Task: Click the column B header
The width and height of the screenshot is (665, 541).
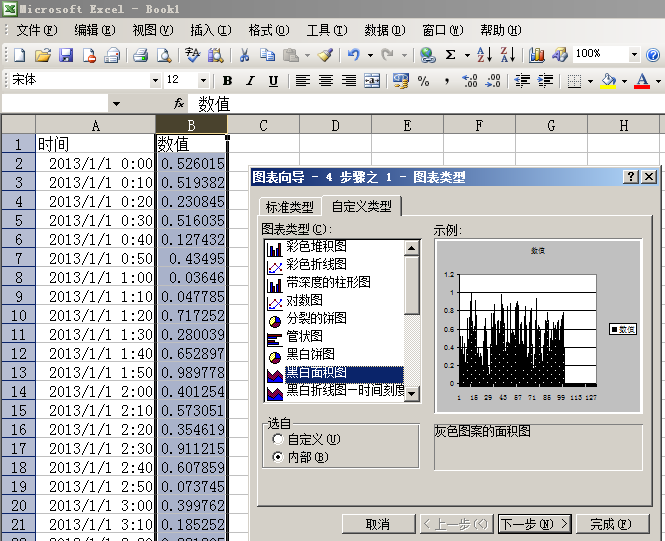Action: coord(191,125)
